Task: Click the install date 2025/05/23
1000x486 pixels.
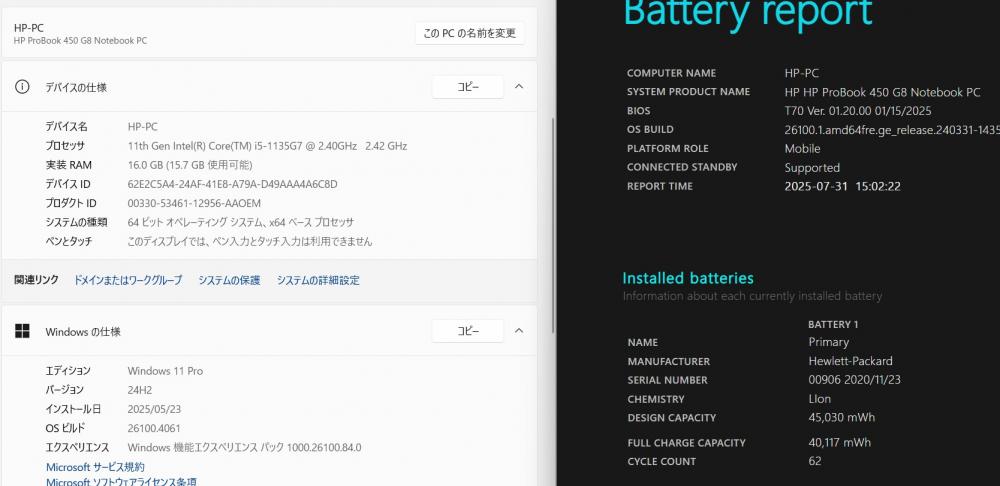Action: (154, 409)
